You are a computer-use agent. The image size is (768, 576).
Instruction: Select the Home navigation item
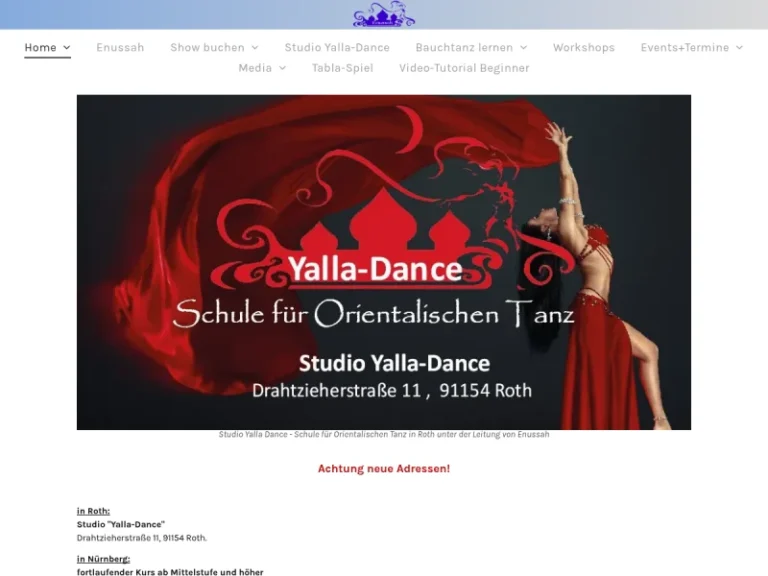click(40, 48)
